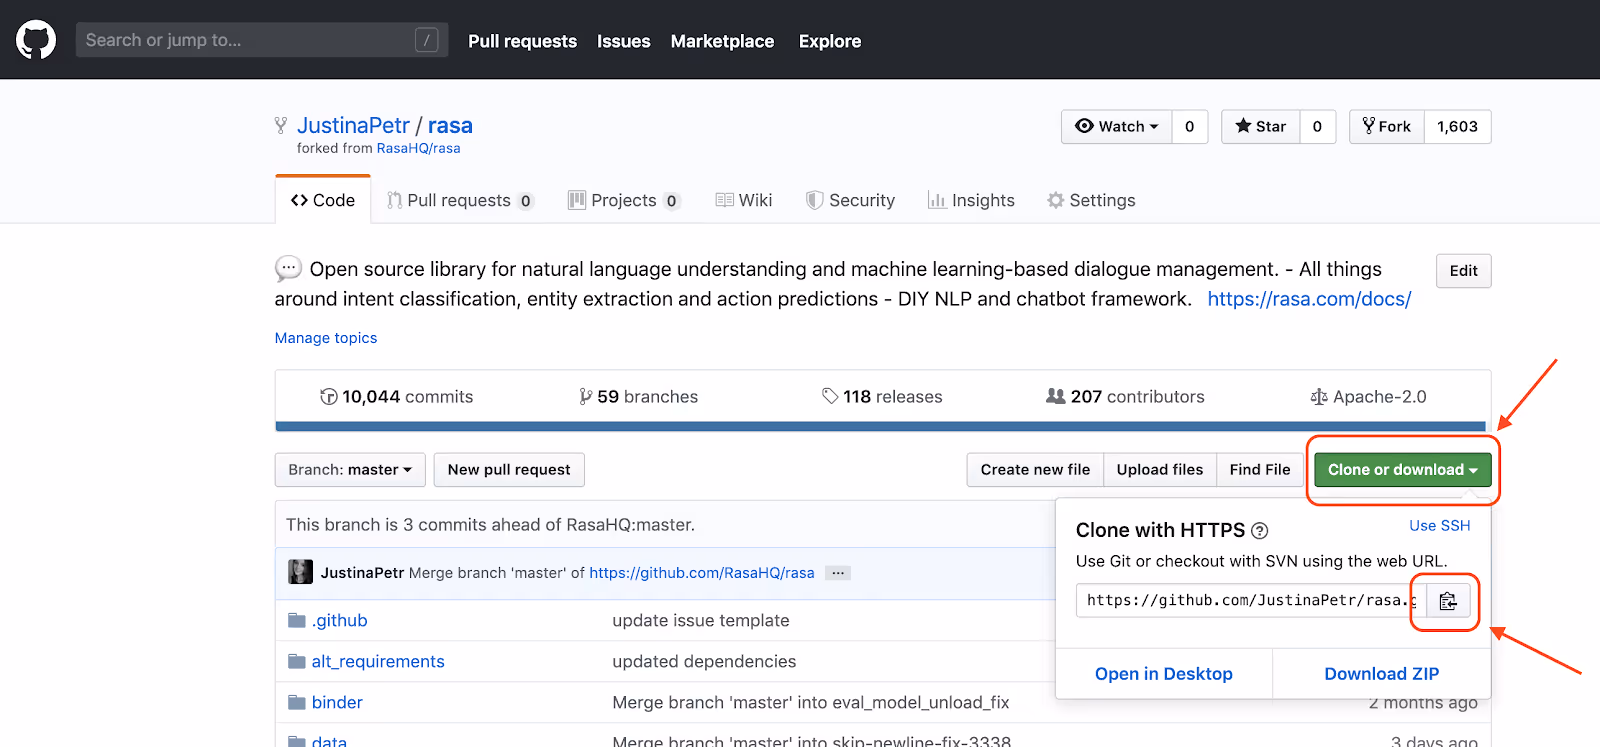Open Apache-2.0 license
The height and width of the screenshot is (747, 1600).
click(1368, 397)
